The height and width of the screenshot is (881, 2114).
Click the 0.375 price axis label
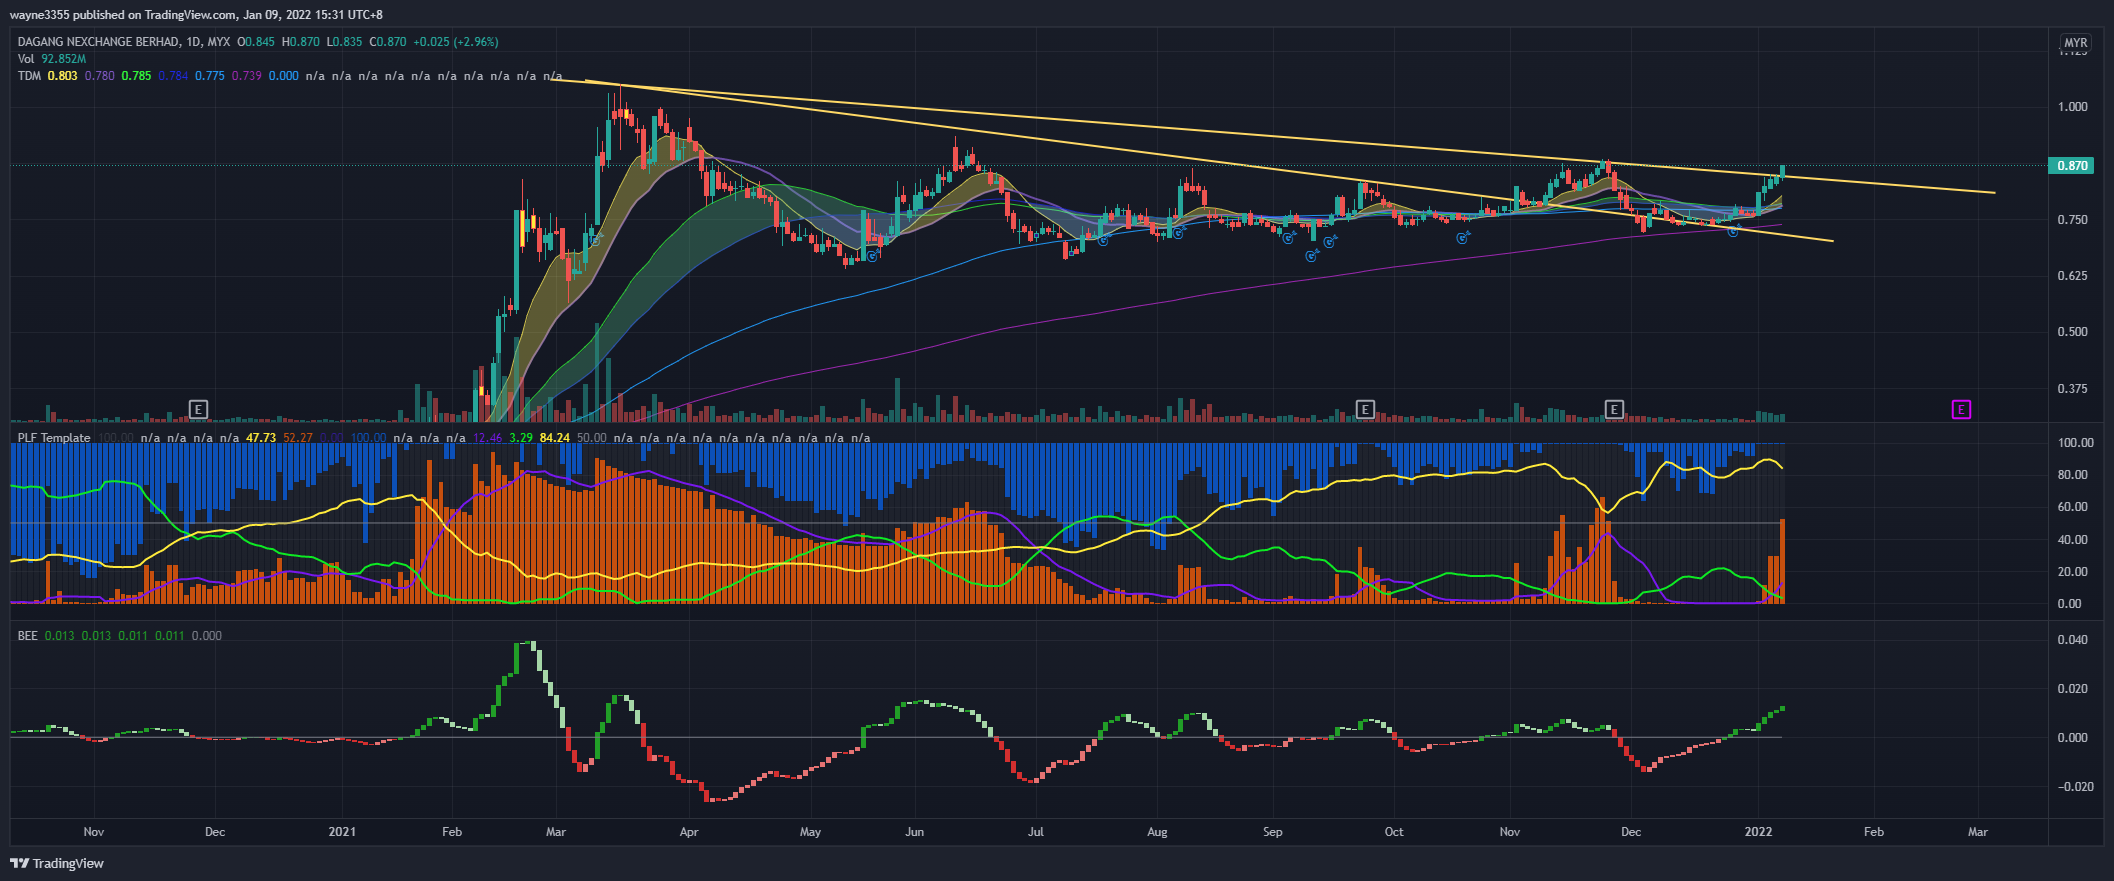tap(2072, 389)
